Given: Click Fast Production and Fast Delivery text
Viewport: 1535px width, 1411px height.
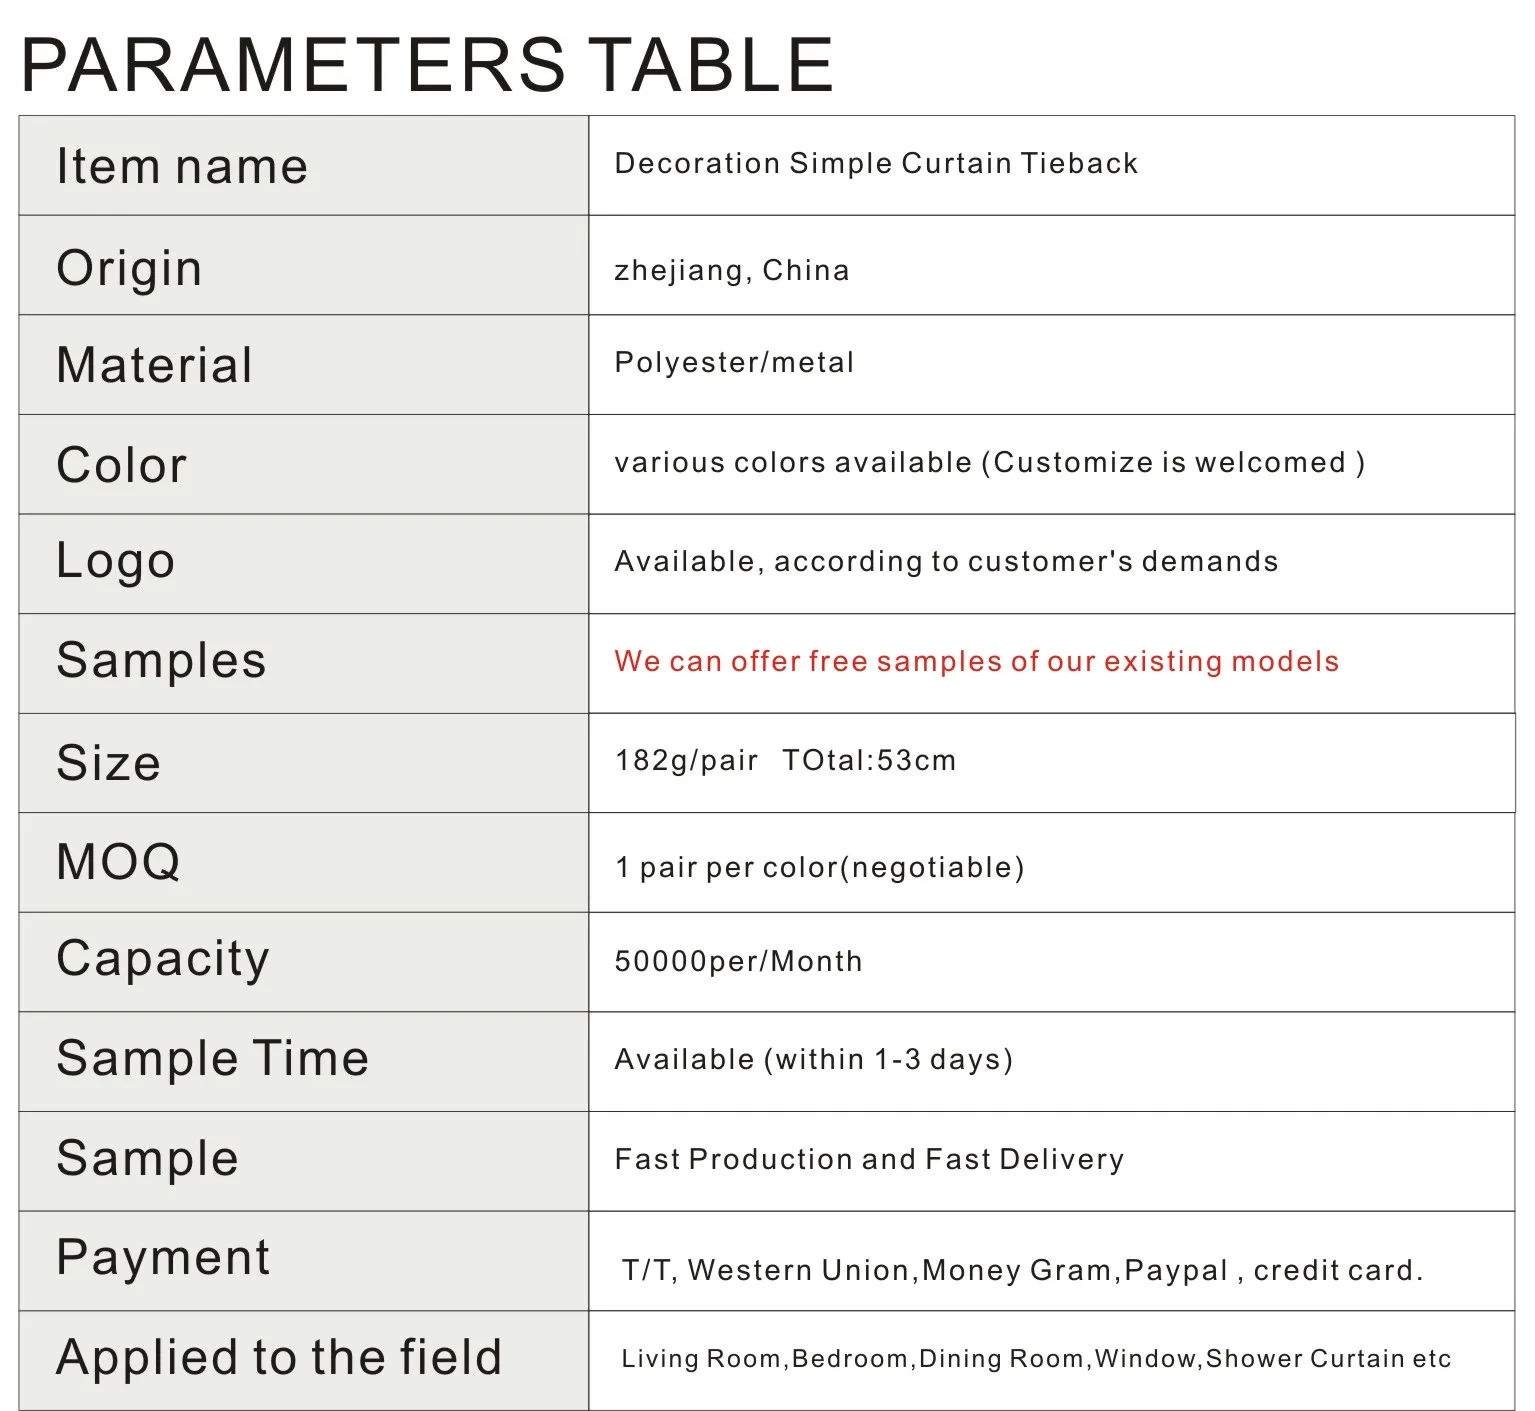Looking at the screenshot, I should [x=869, y=1159].
